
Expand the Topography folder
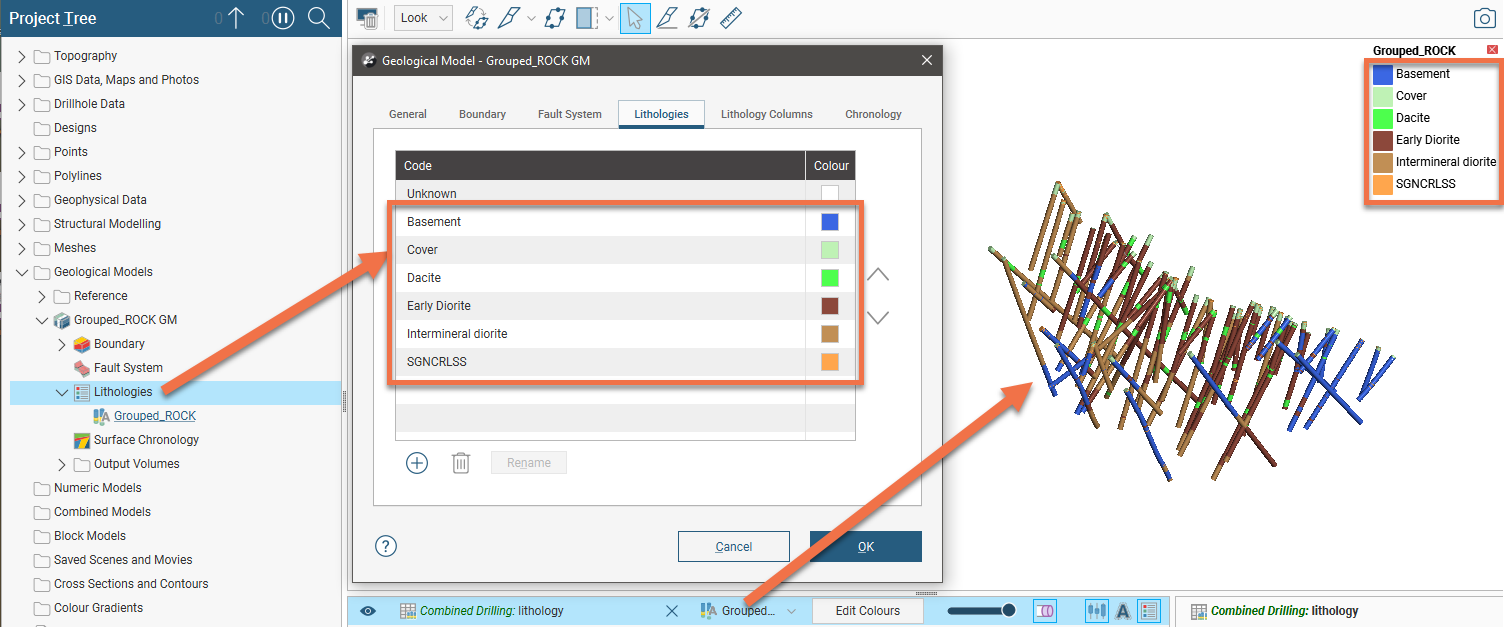pyautogui.click(x=22, y=56)
